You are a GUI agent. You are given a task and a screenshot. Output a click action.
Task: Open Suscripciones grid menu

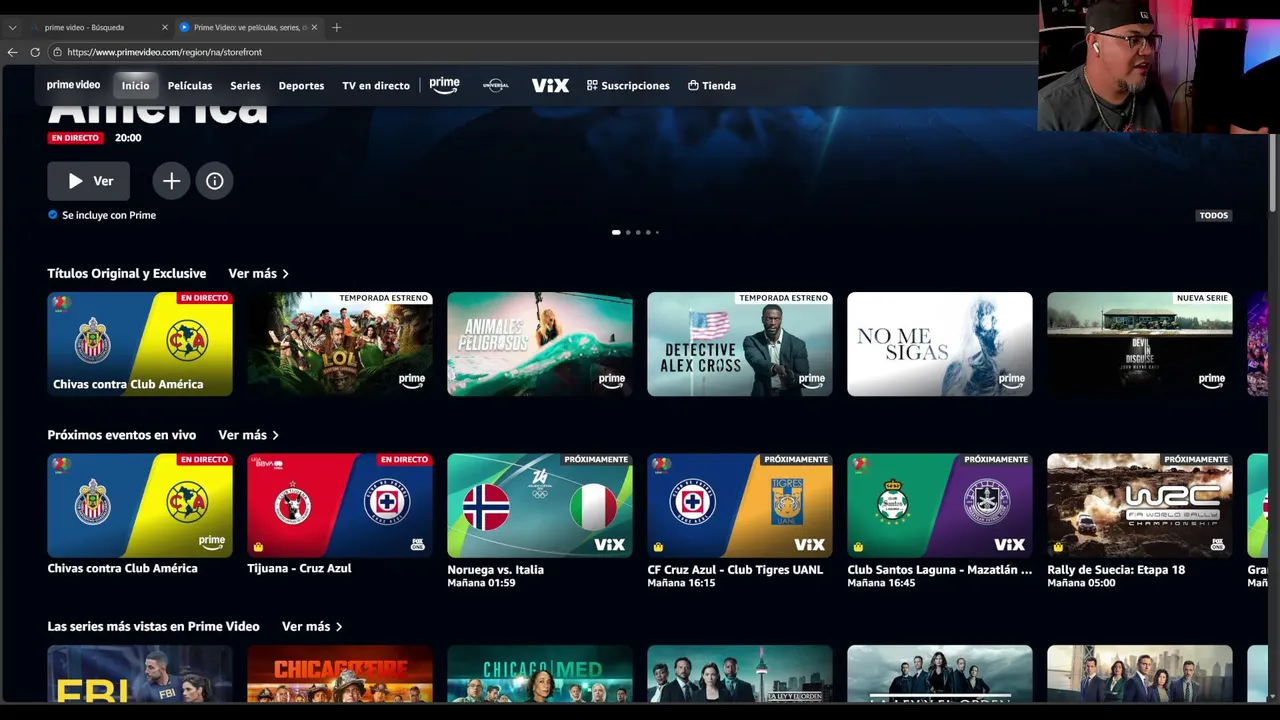(x=628, y=85)
